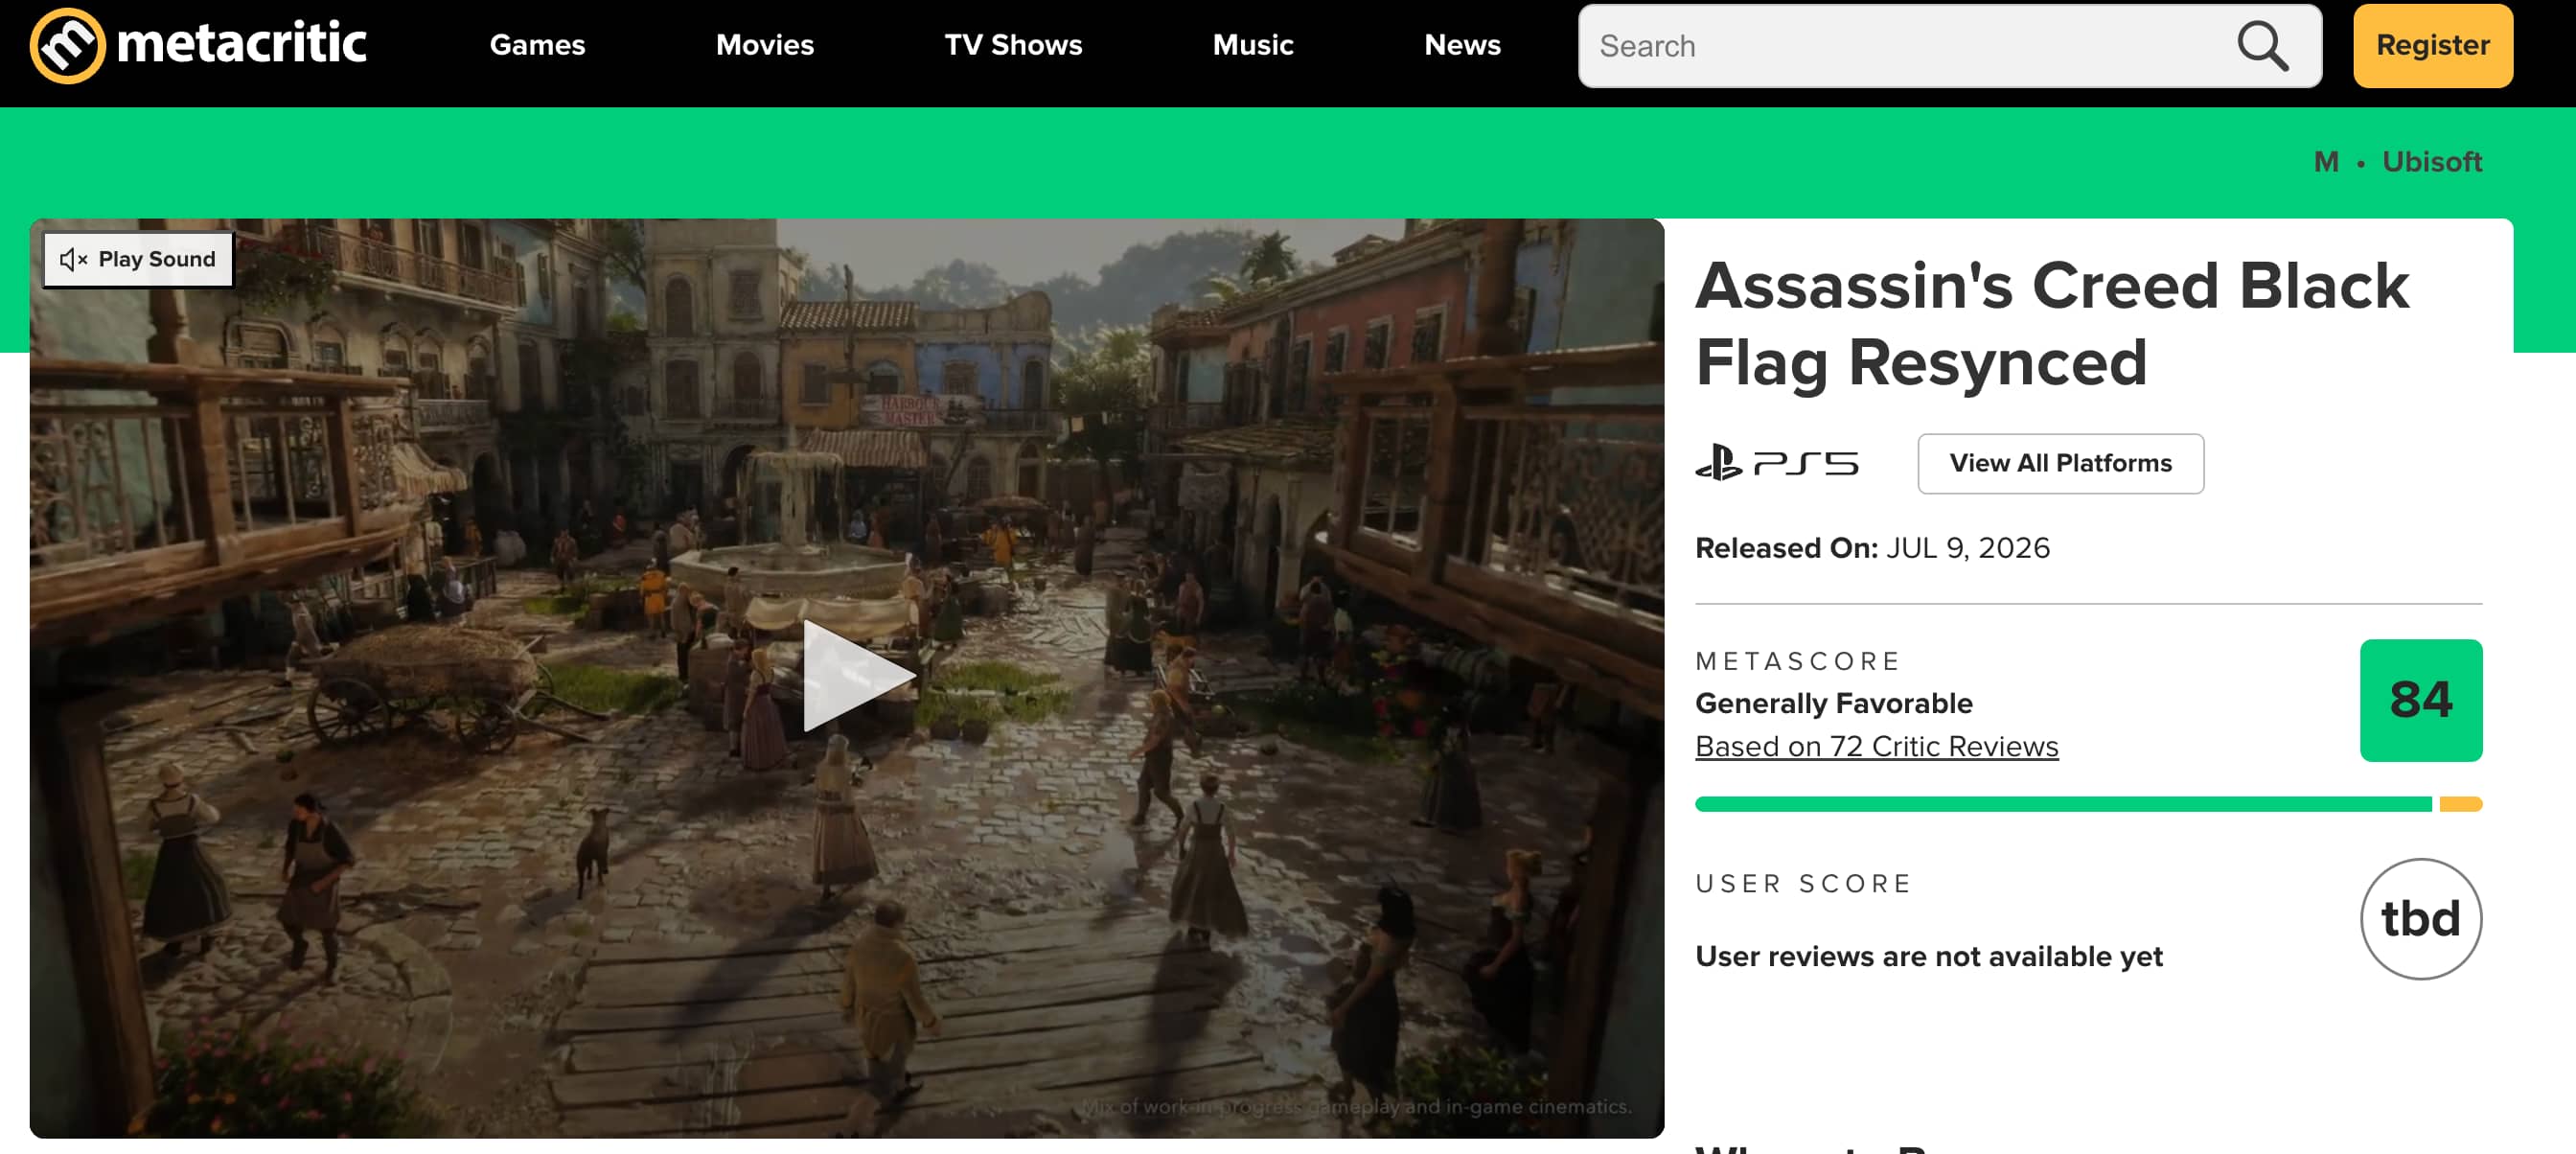Image resolution: width=2576 pixels, height=1154 pixels.
Task: Click the Assassin's Creed Black Flag Resynced title
Action: click(x=2052, y=323)
